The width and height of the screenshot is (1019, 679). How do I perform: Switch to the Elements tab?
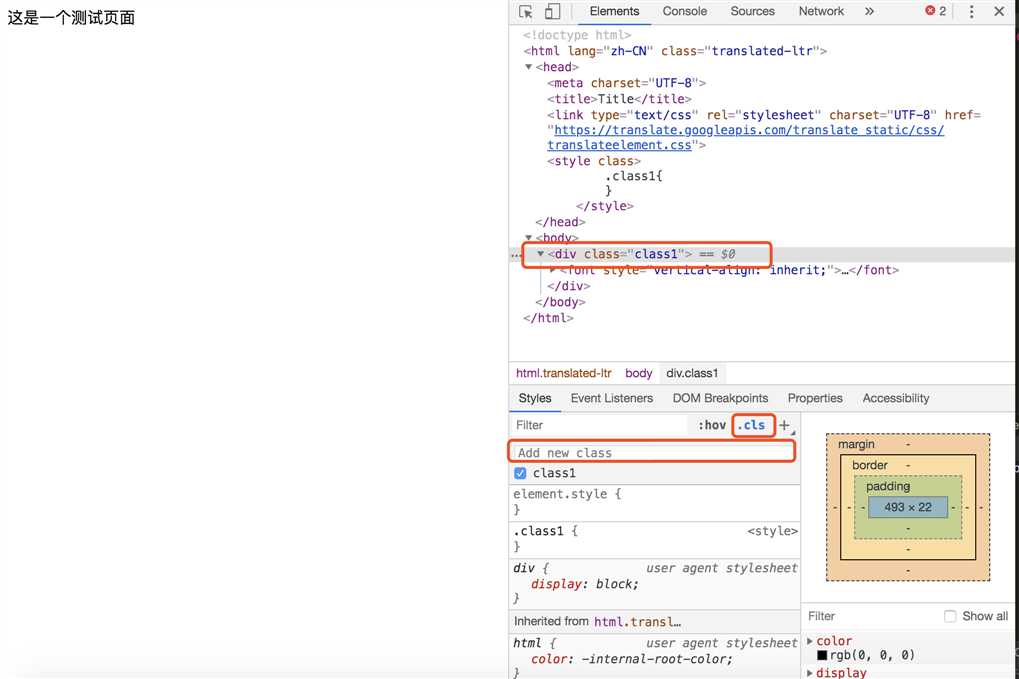pyautogui.click(x=614, y=11)
